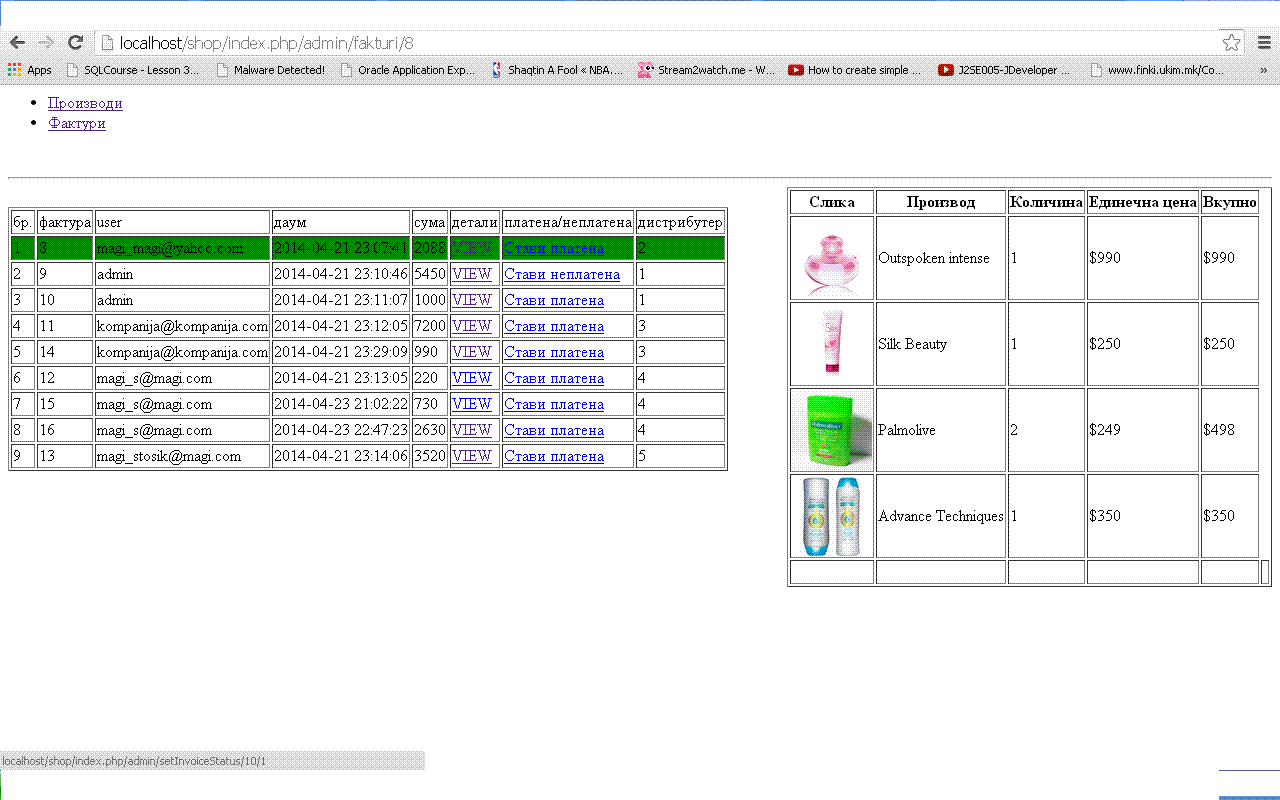Reload the page with refresh icon

[75, 42]
